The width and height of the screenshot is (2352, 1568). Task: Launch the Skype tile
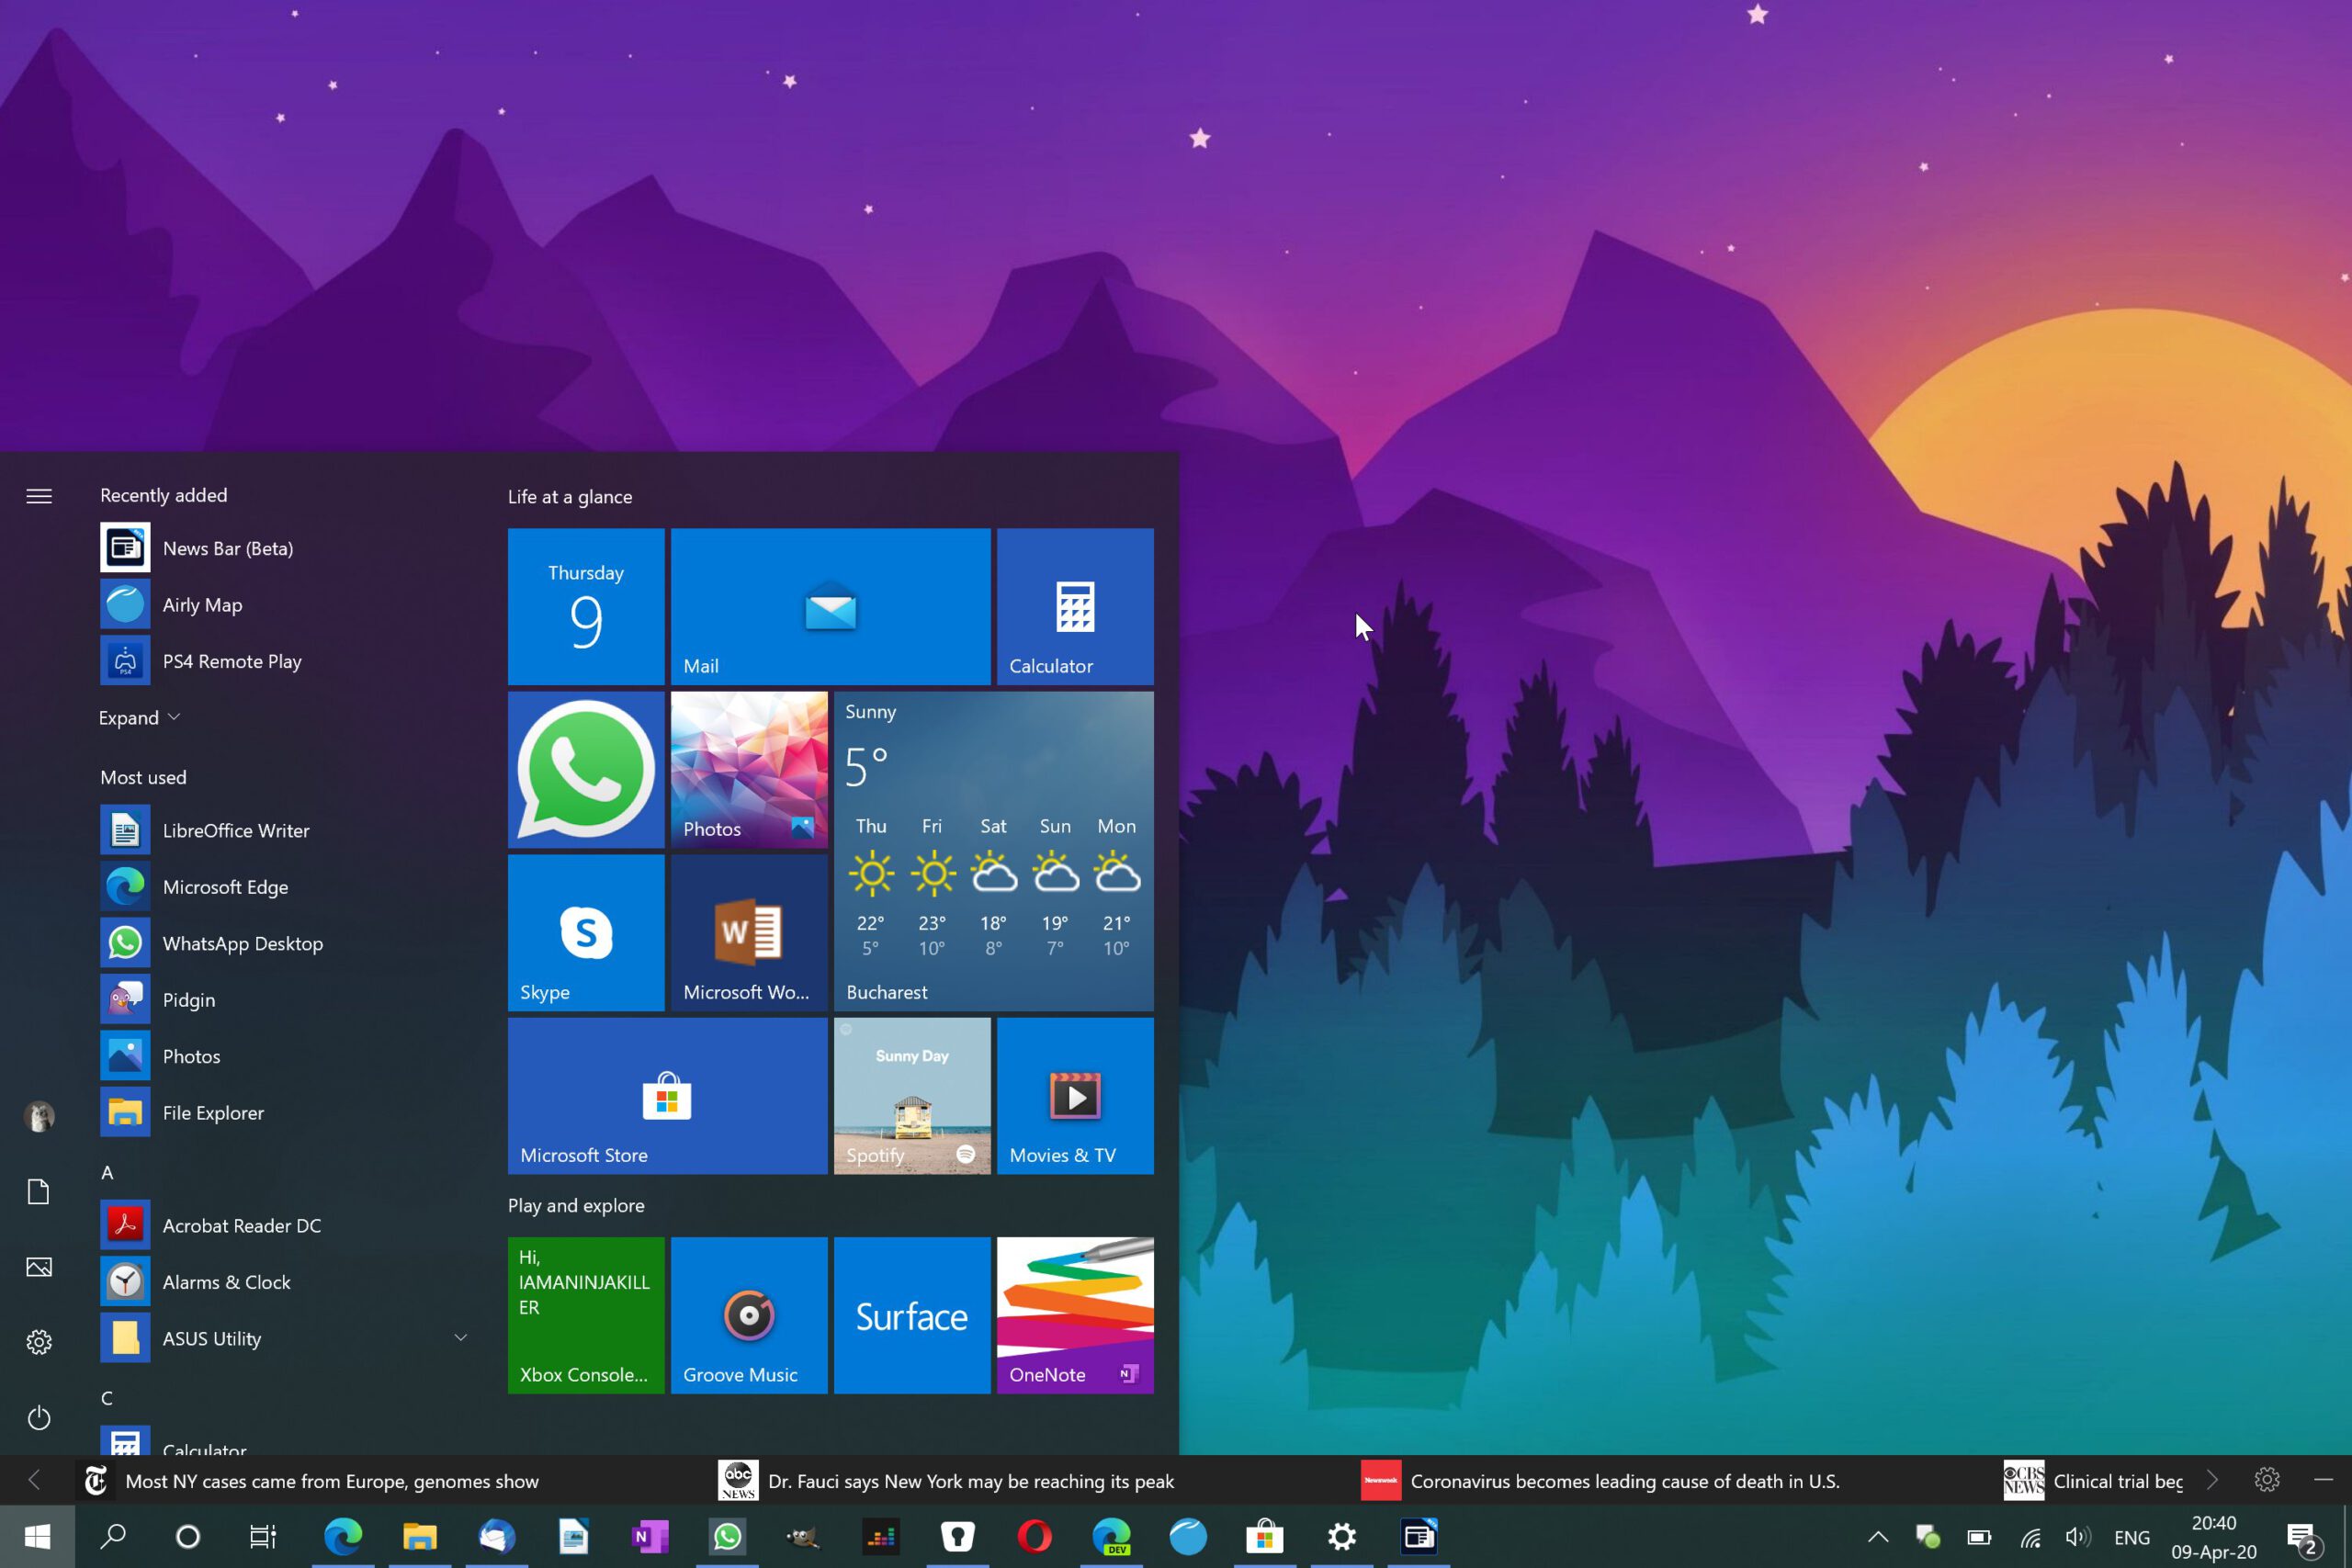coord(586,933)
